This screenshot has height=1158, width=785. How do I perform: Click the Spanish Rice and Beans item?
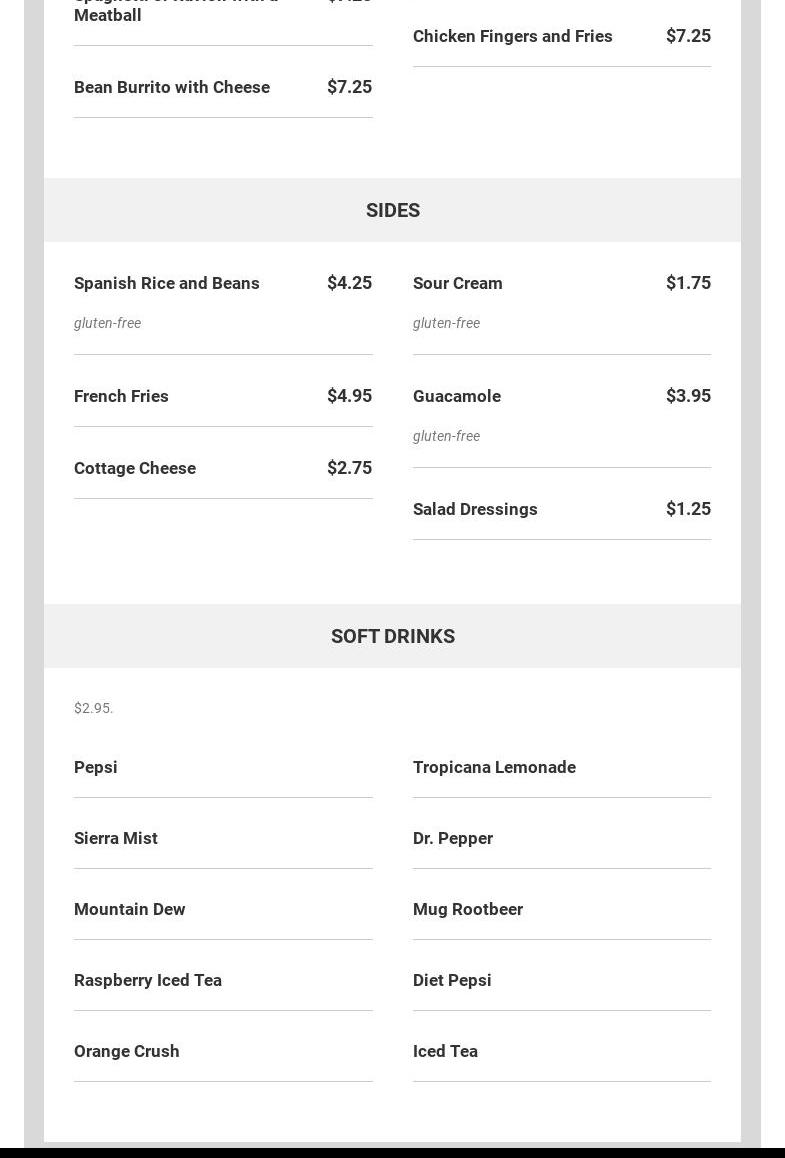coord(167,283)
